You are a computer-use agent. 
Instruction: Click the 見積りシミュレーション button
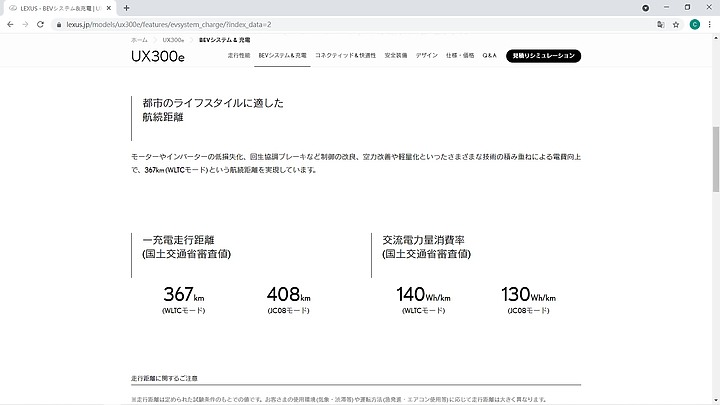(543, 56)
